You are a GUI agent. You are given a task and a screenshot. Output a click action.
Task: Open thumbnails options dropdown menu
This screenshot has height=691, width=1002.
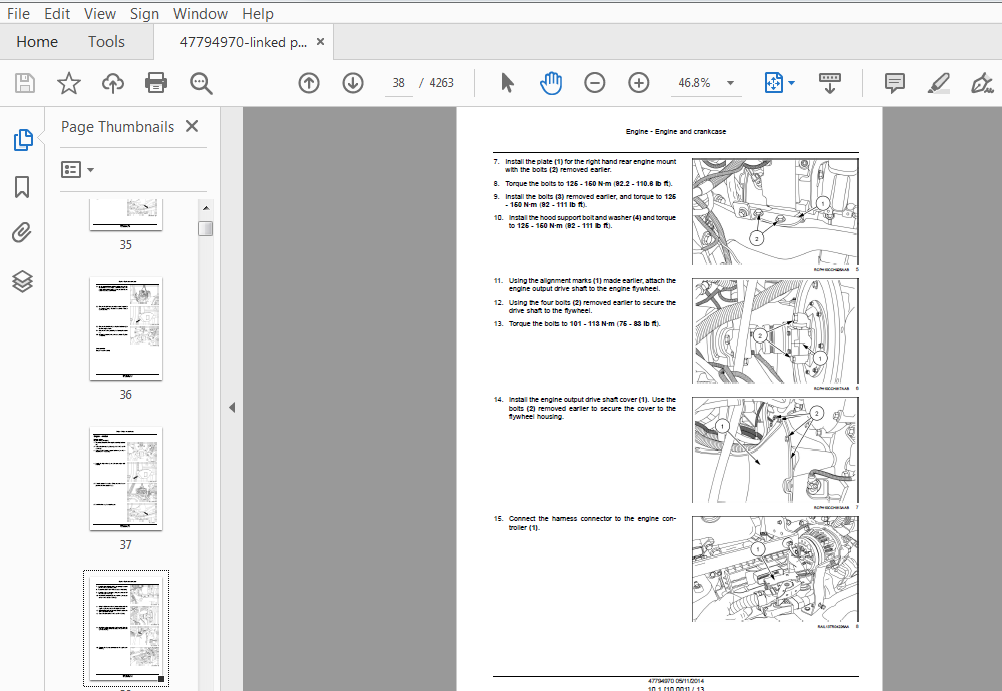77,169
